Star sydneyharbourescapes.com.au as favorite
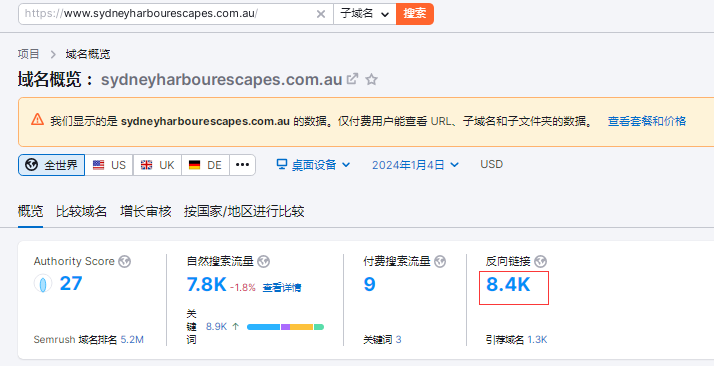 coord(372,79)
